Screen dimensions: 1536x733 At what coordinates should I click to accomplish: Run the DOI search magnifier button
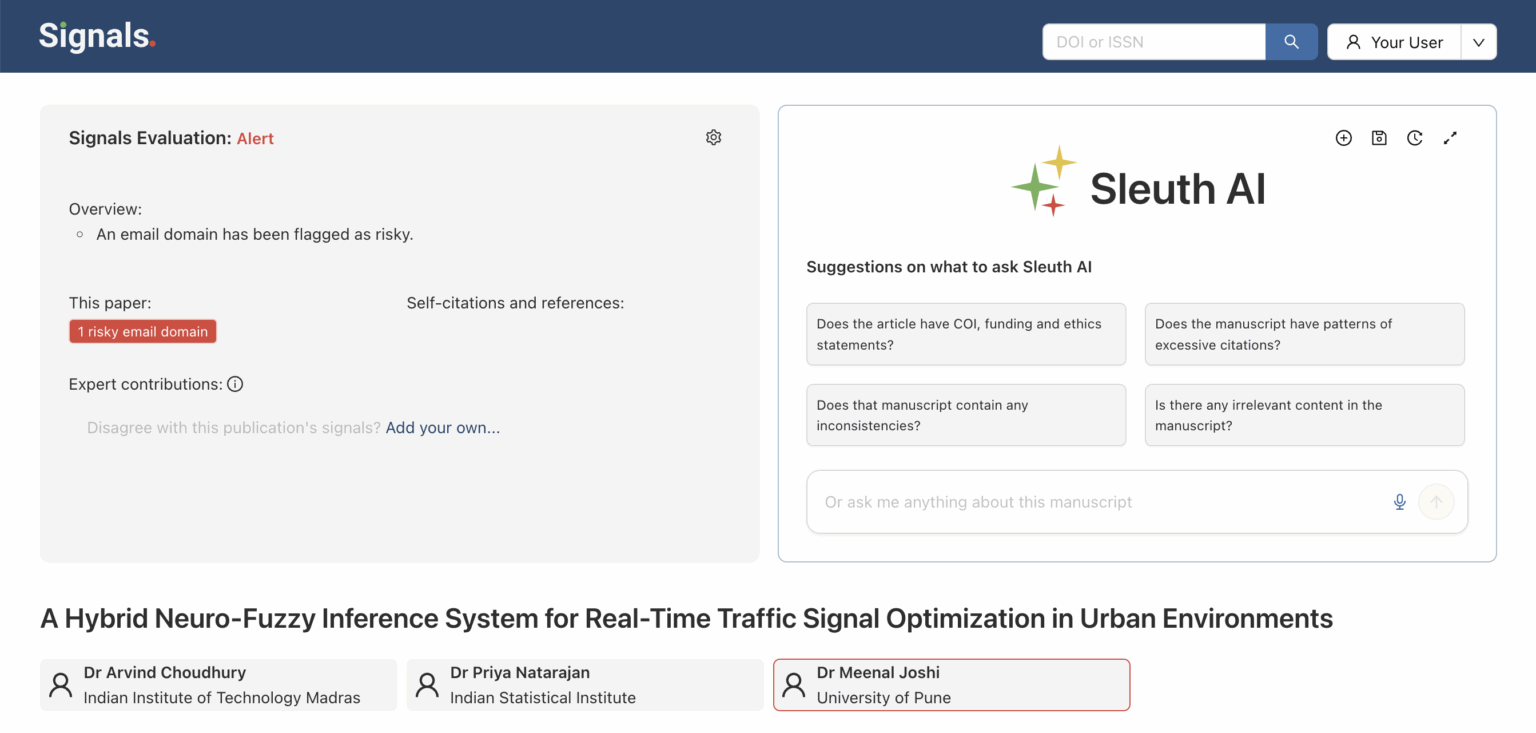1291,41
